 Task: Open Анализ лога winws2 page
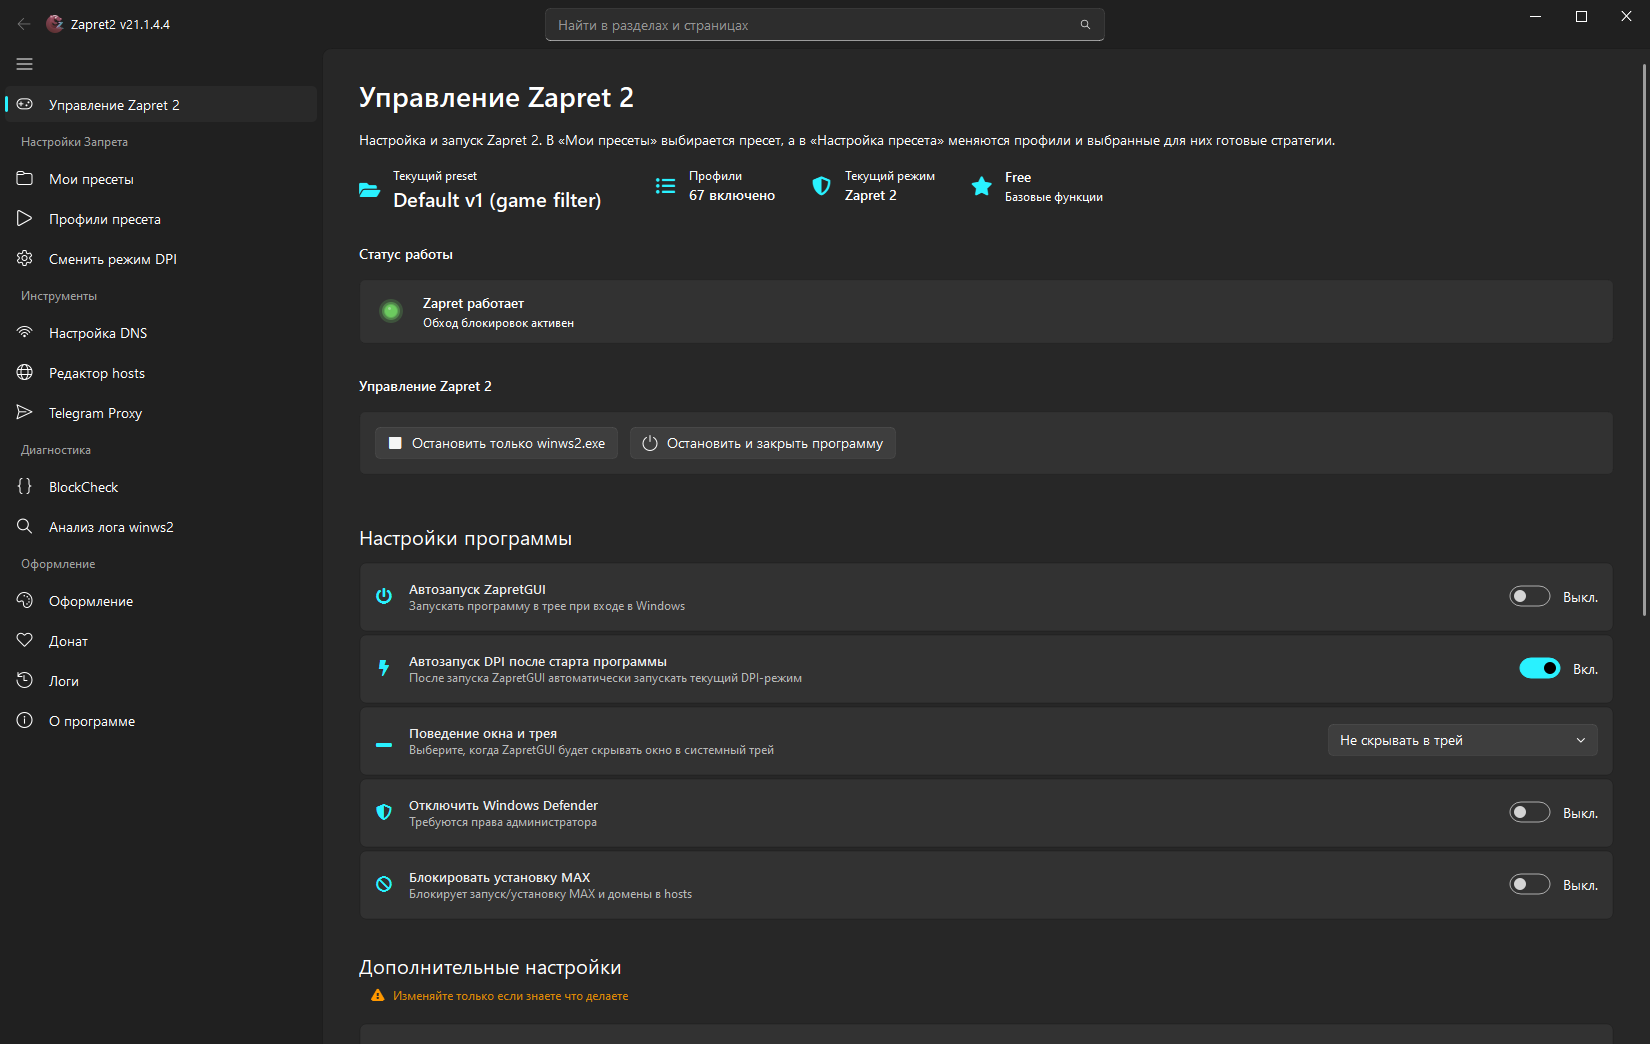[161, 527]
